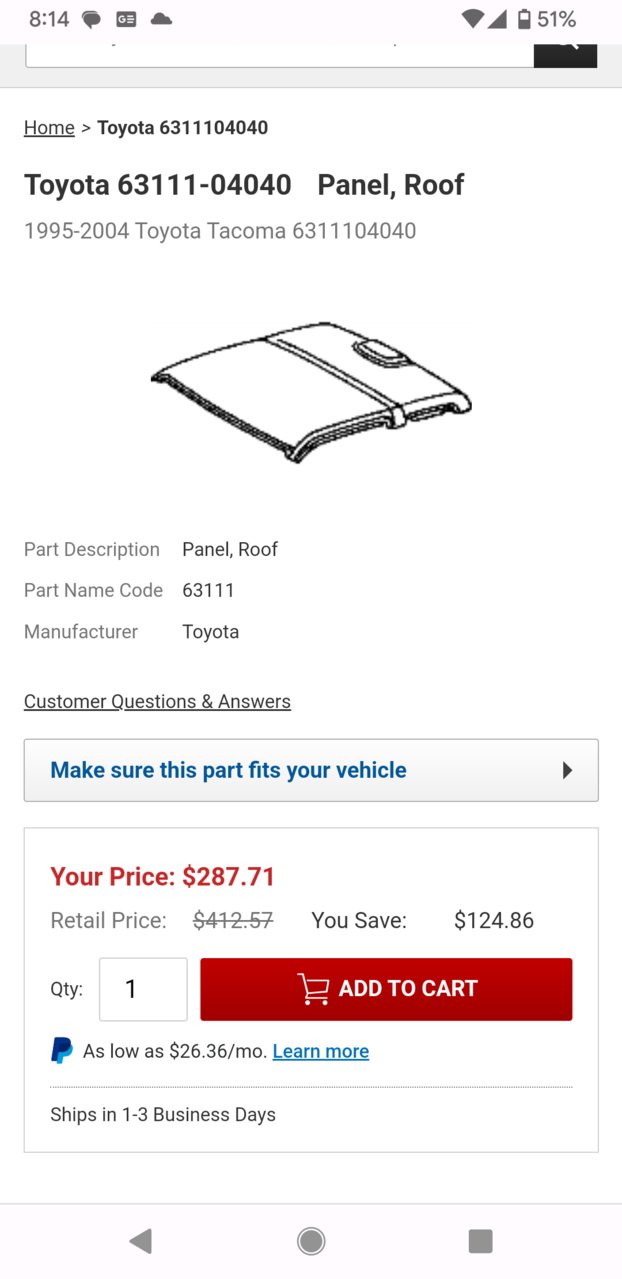Open Customer Questions & Answers link
The width and height of the screenshot is (622, 1279).
tap(157, 701)
